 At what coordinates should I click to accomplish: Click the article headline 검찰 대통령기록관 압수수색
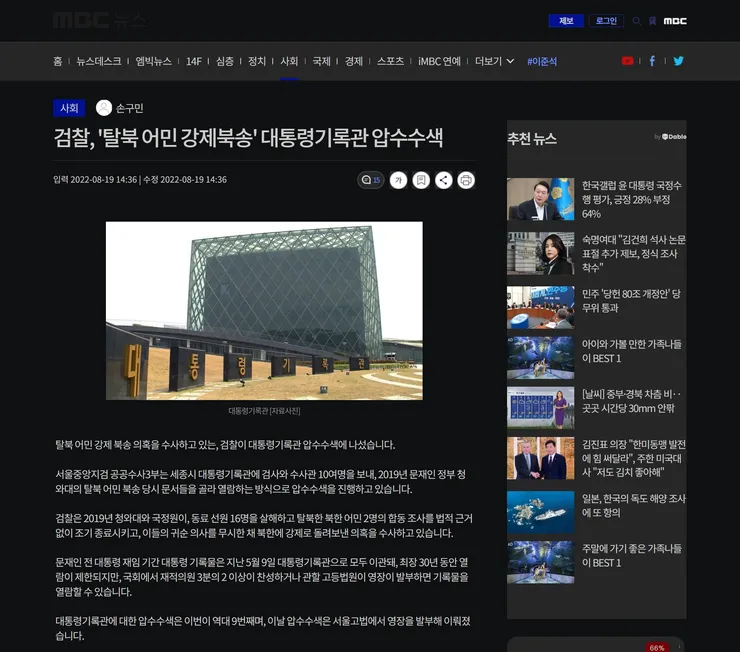point(248,138)
